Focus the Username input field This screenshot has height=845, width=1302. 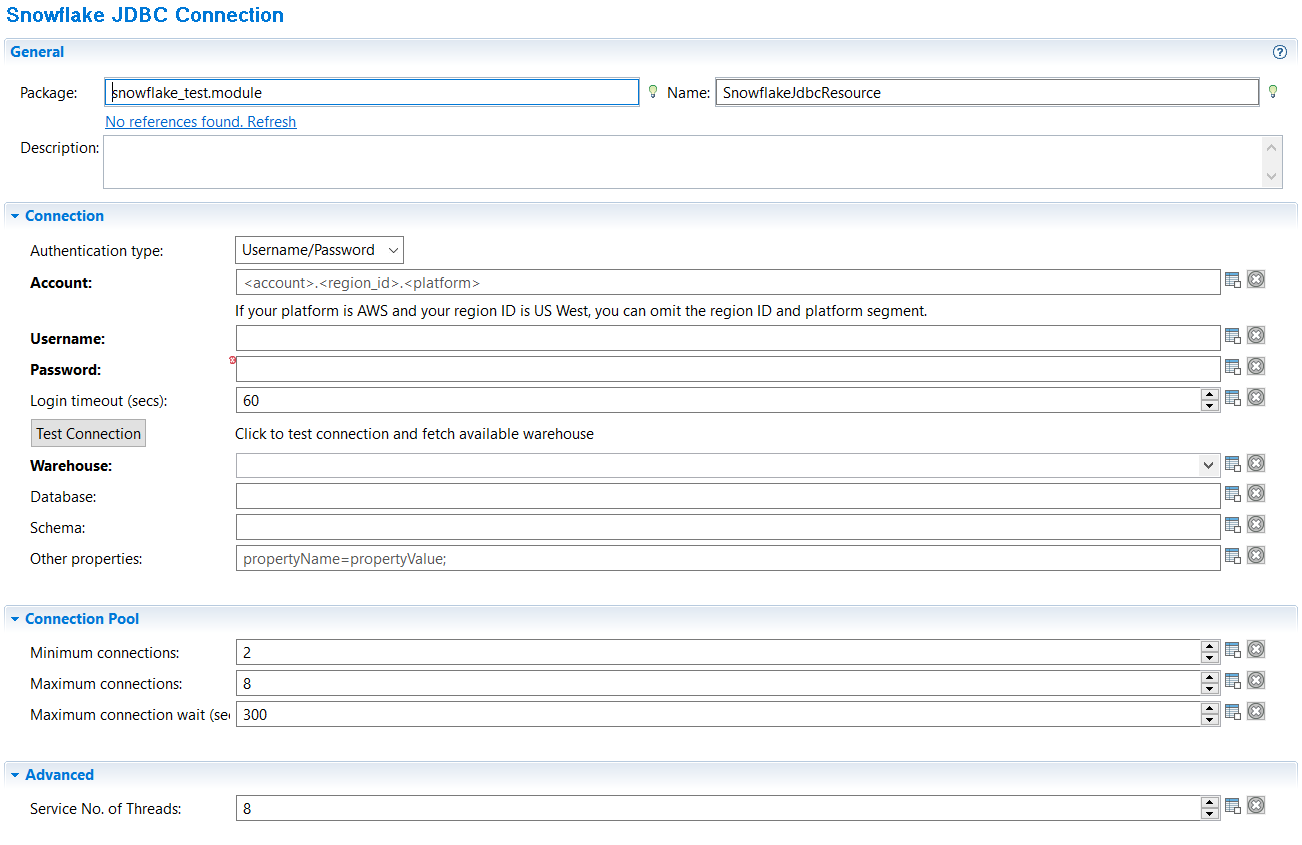[x=728, y=338]
